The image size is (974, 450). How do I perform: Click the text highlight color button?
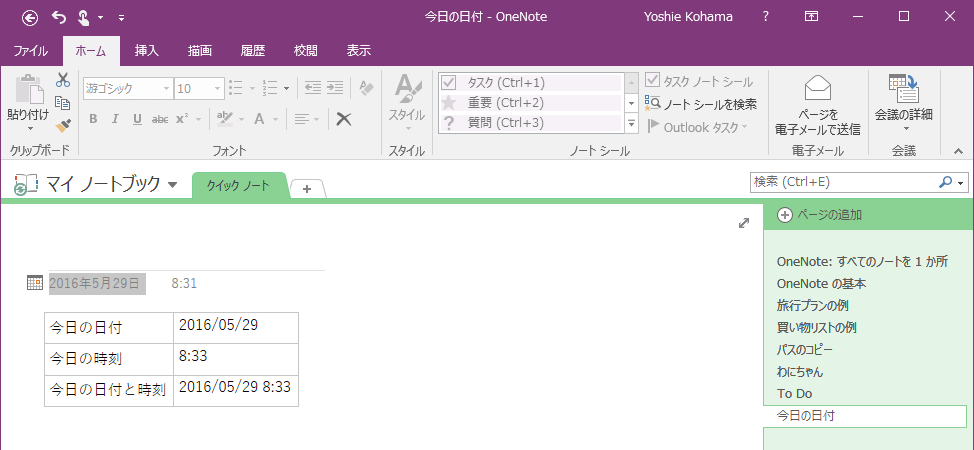(x=225, y=119)
